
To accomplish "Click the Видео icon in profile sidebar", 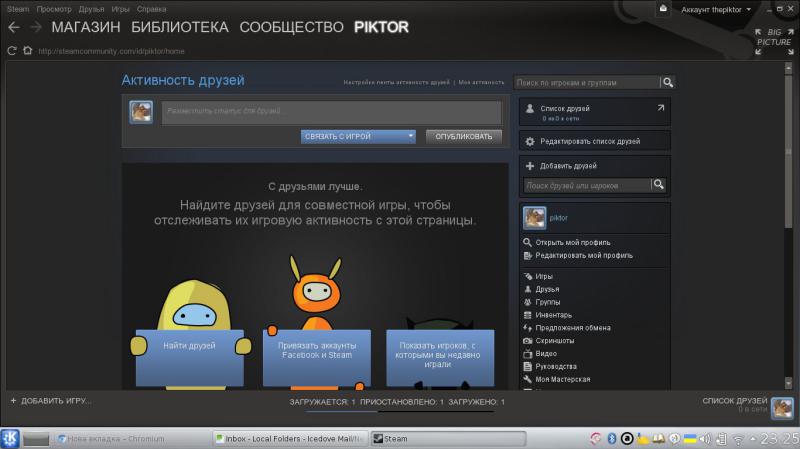I will tap(528, 353).
